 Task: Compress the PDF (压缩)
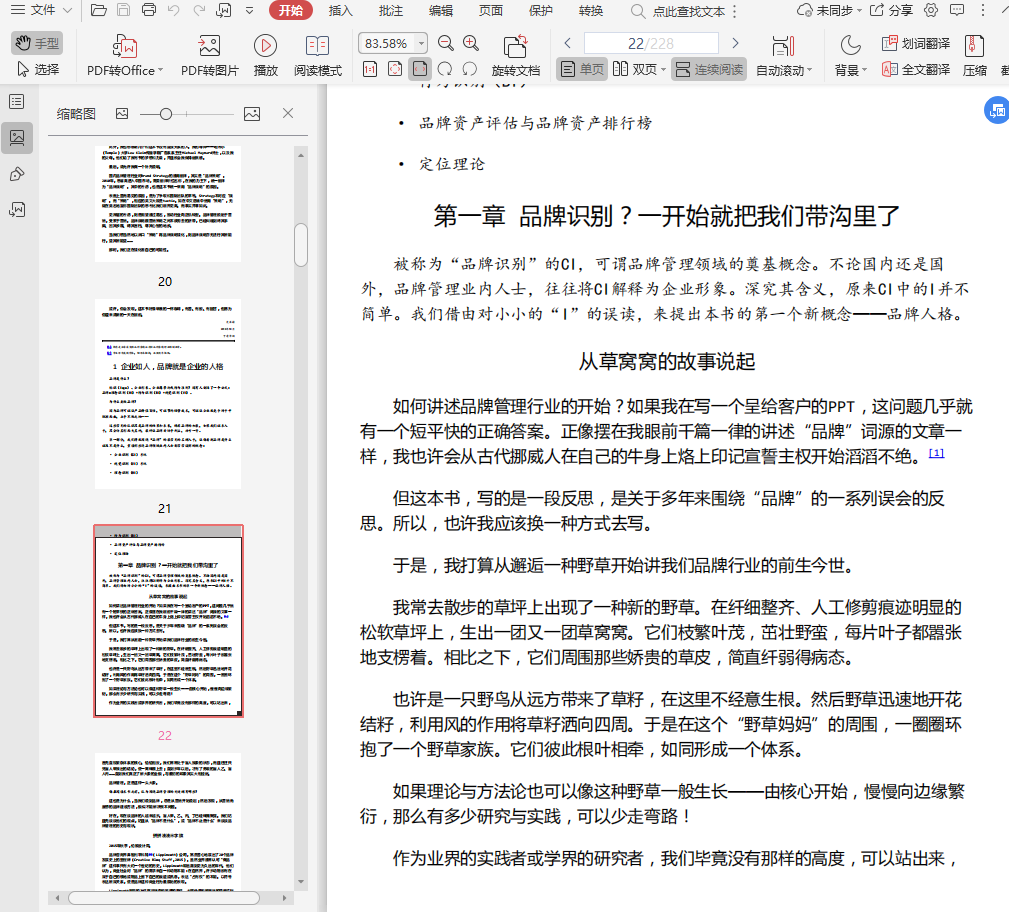(974, 55)
